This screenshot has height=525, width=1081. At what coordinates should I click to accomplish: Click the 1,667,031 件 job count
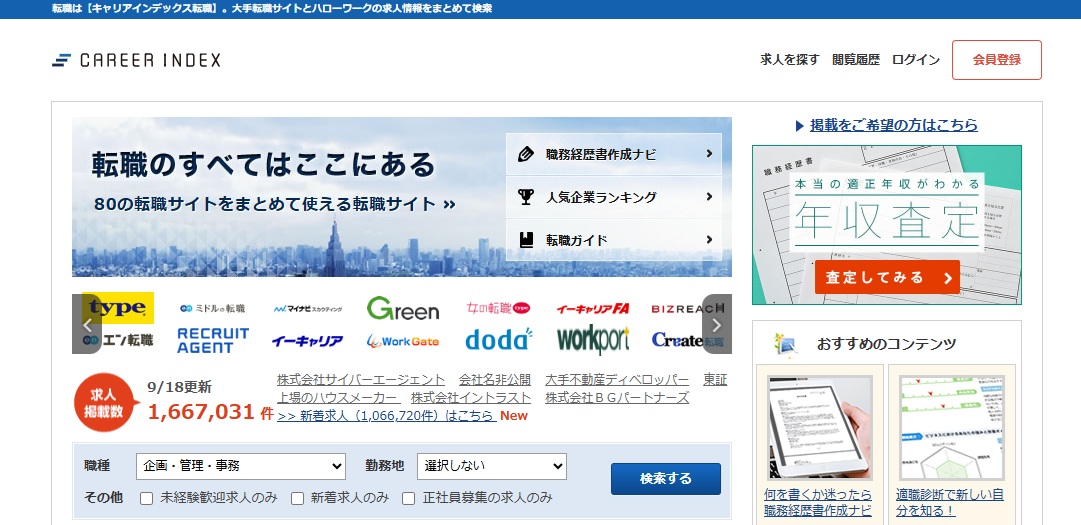point(210,412)
